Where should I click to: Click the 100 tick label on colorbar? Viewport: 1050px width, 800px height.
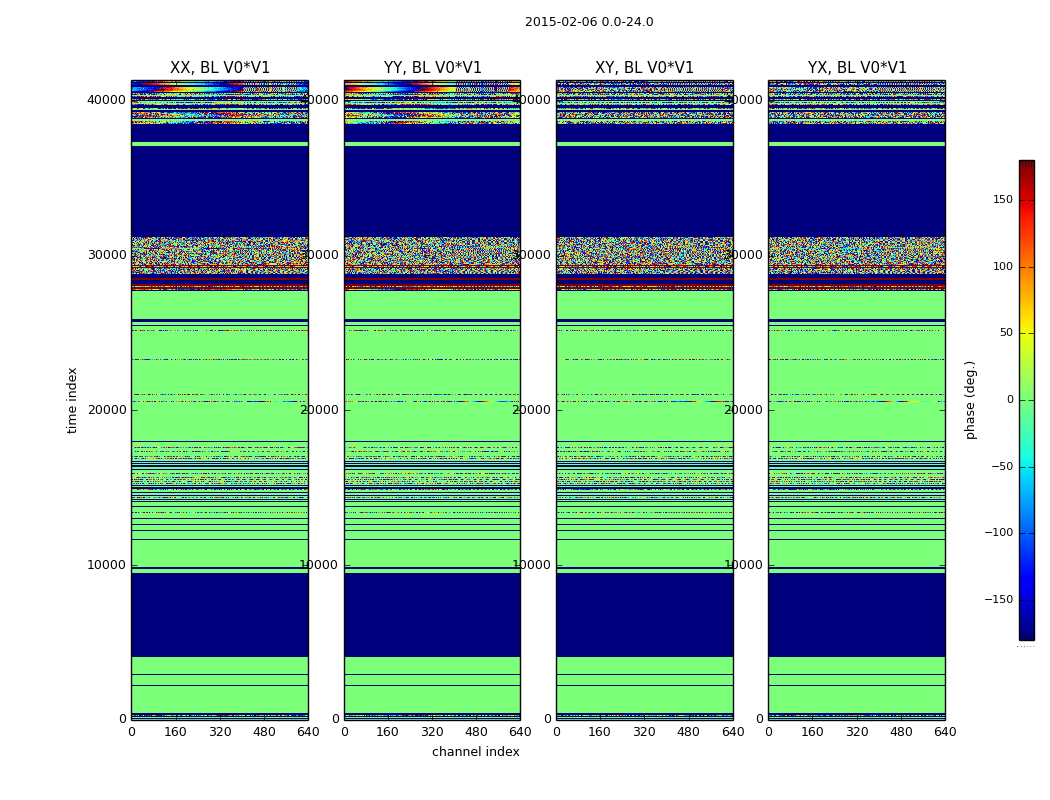coord(1001,267)
